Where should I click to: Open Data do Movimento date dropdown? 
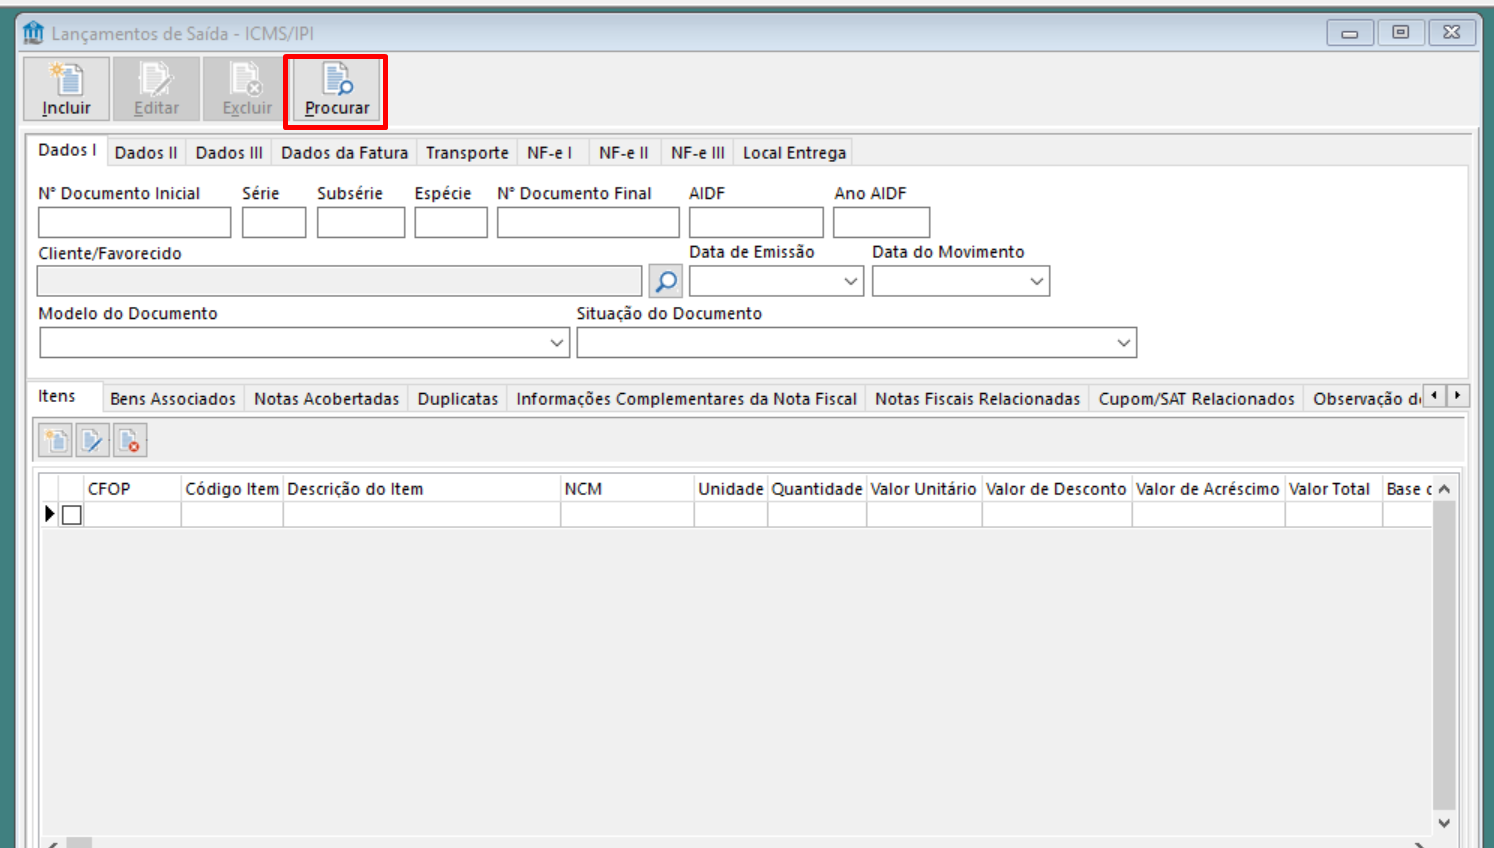[x=1036, y=282]
